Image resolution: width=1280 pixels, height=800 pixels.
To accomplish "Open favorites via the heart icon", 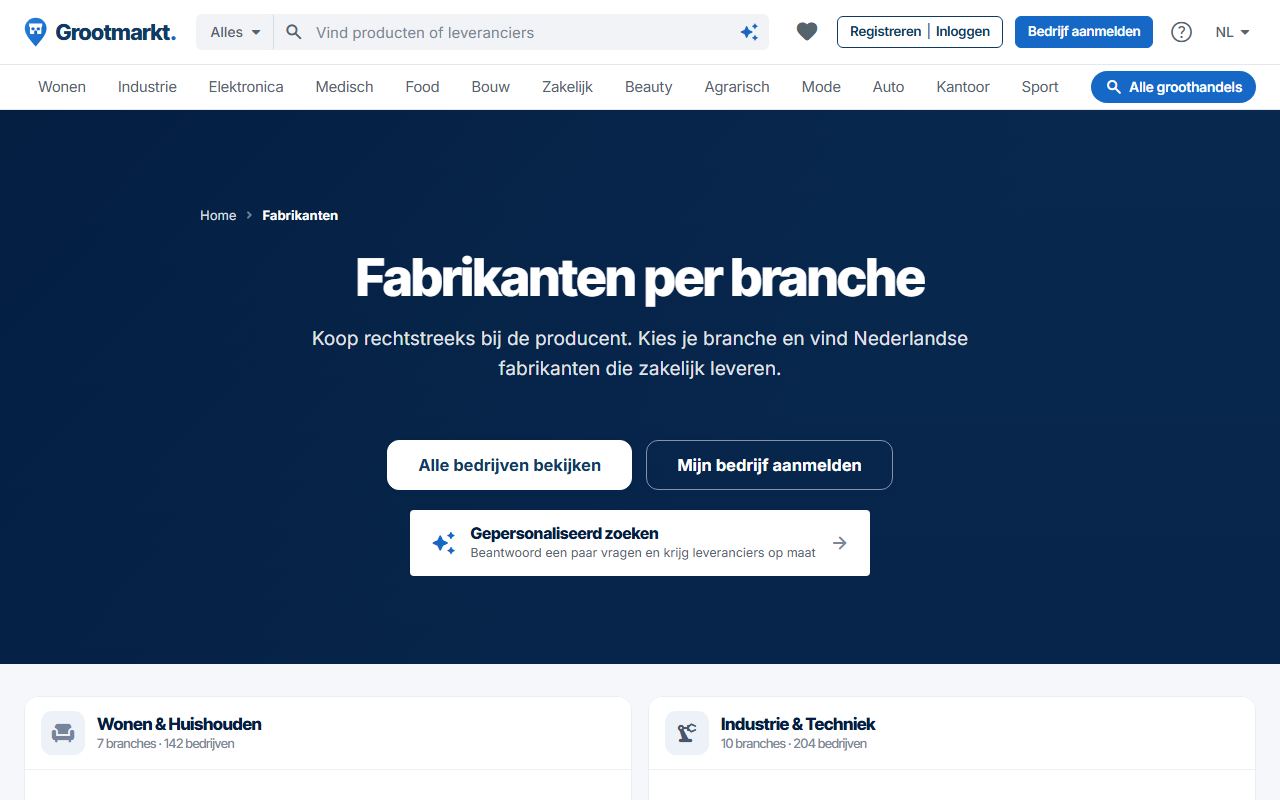I will (x=807, y=32).
